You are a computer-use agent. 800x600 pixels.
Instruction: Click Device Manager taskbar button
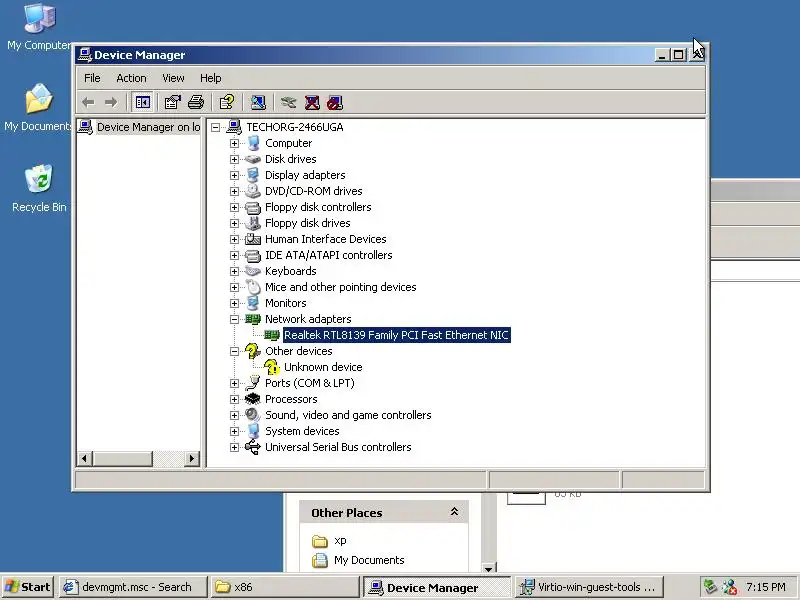pos(437,587)
